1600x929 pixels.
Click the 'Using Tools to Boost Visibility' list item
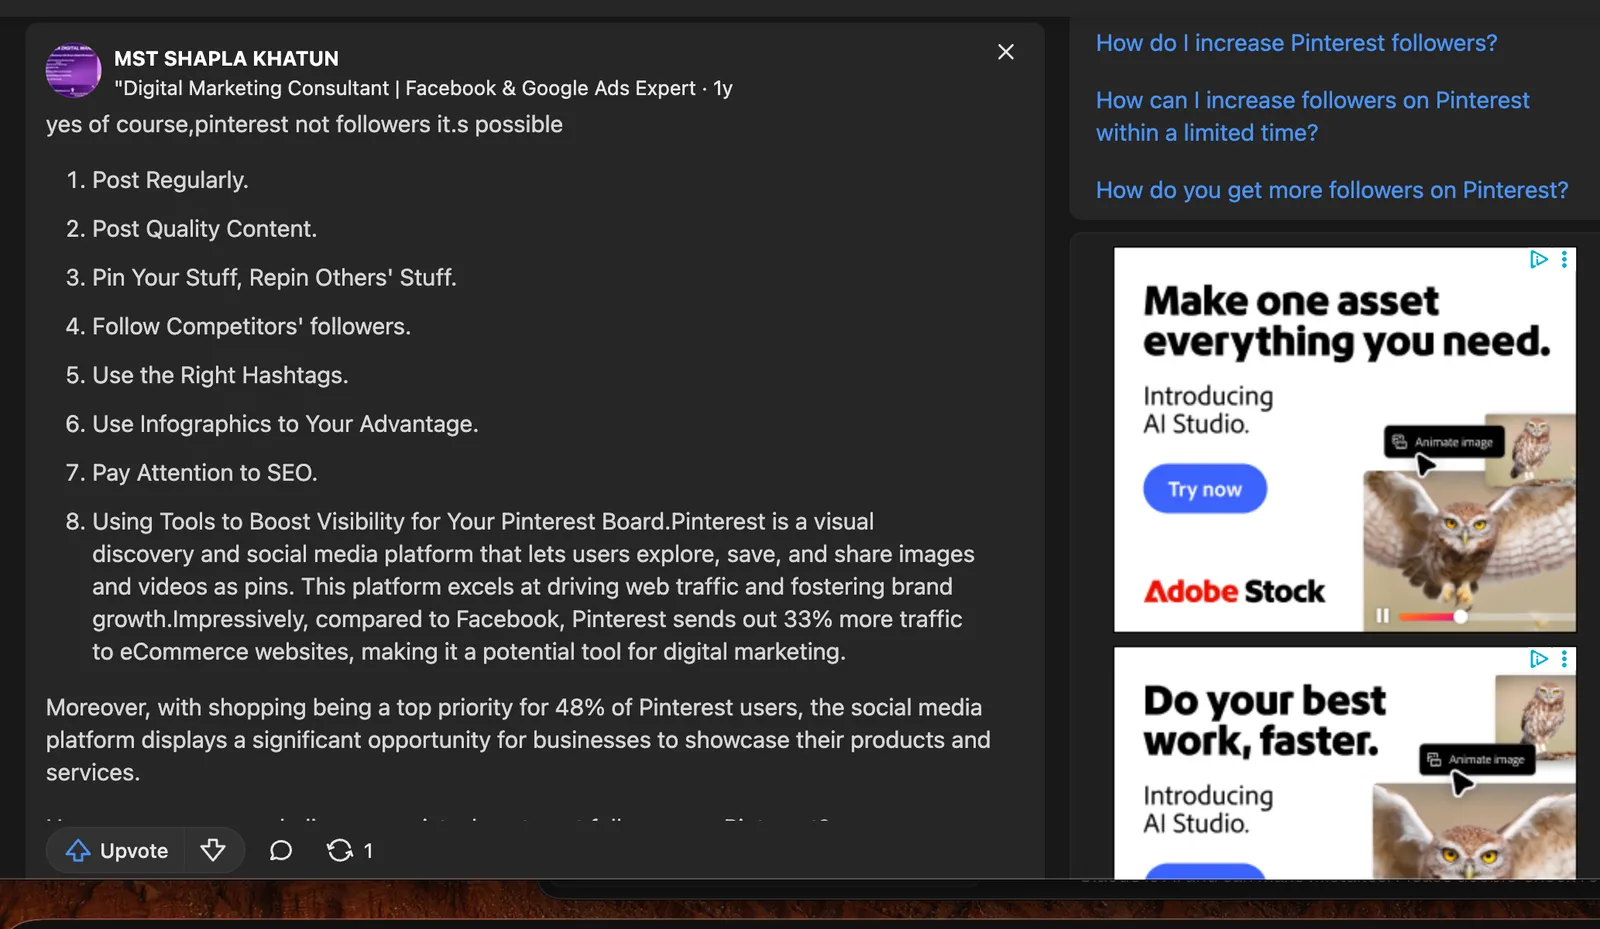click(533, 586)
